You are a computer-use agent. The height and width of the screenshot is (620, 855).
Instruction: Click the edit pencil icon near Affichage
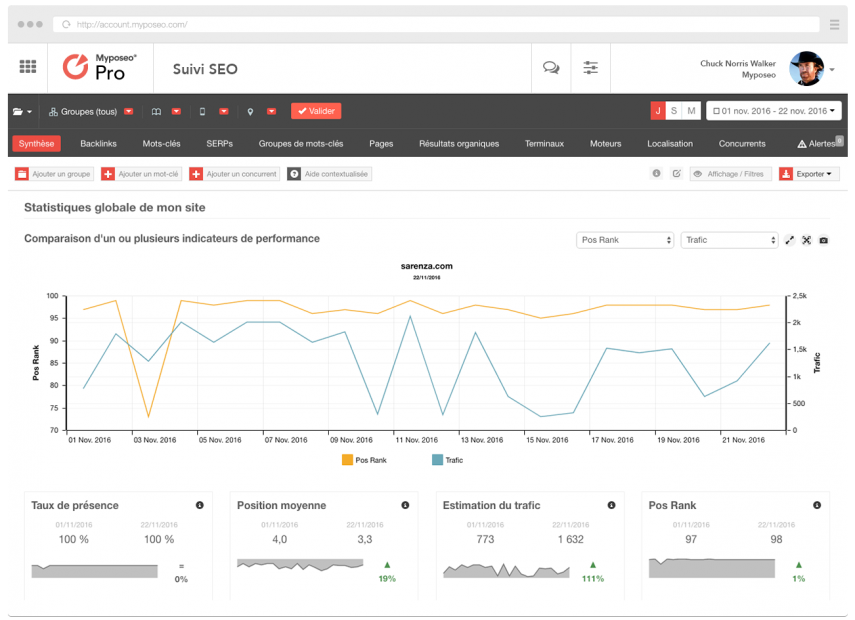(676, 174)
